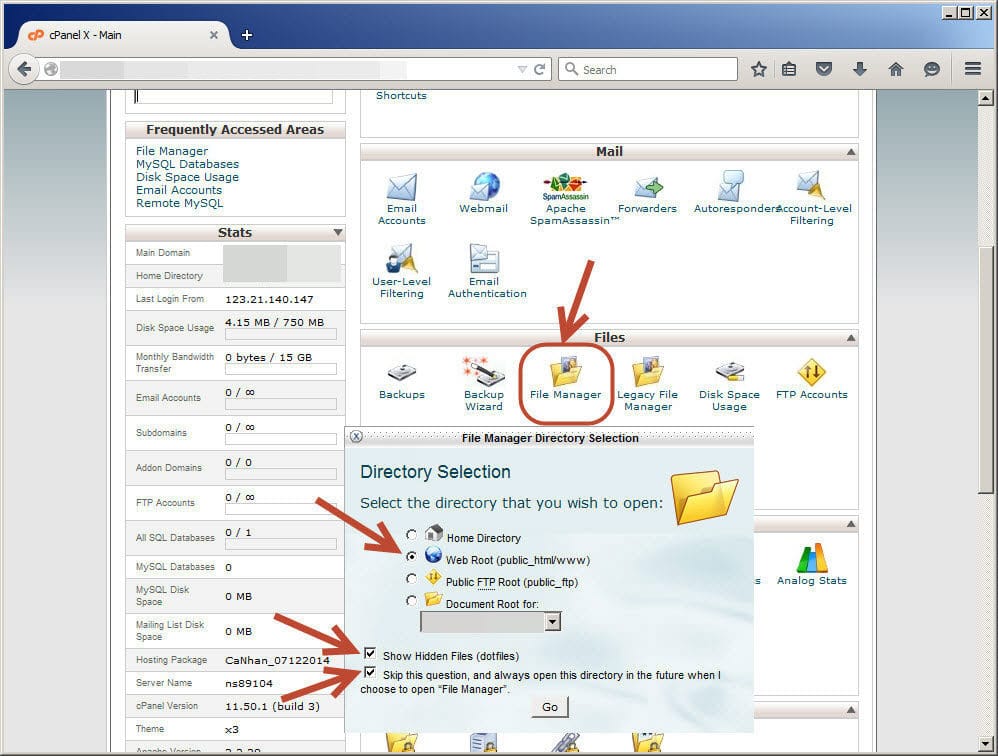
Task: Click the Forwarders mail icon
Action: tap(647, 187)
